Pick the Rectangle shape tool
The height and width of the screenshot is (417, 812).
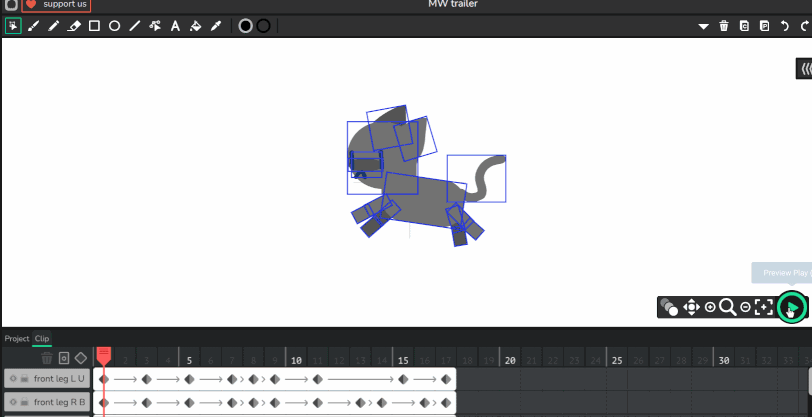point(94,26)
